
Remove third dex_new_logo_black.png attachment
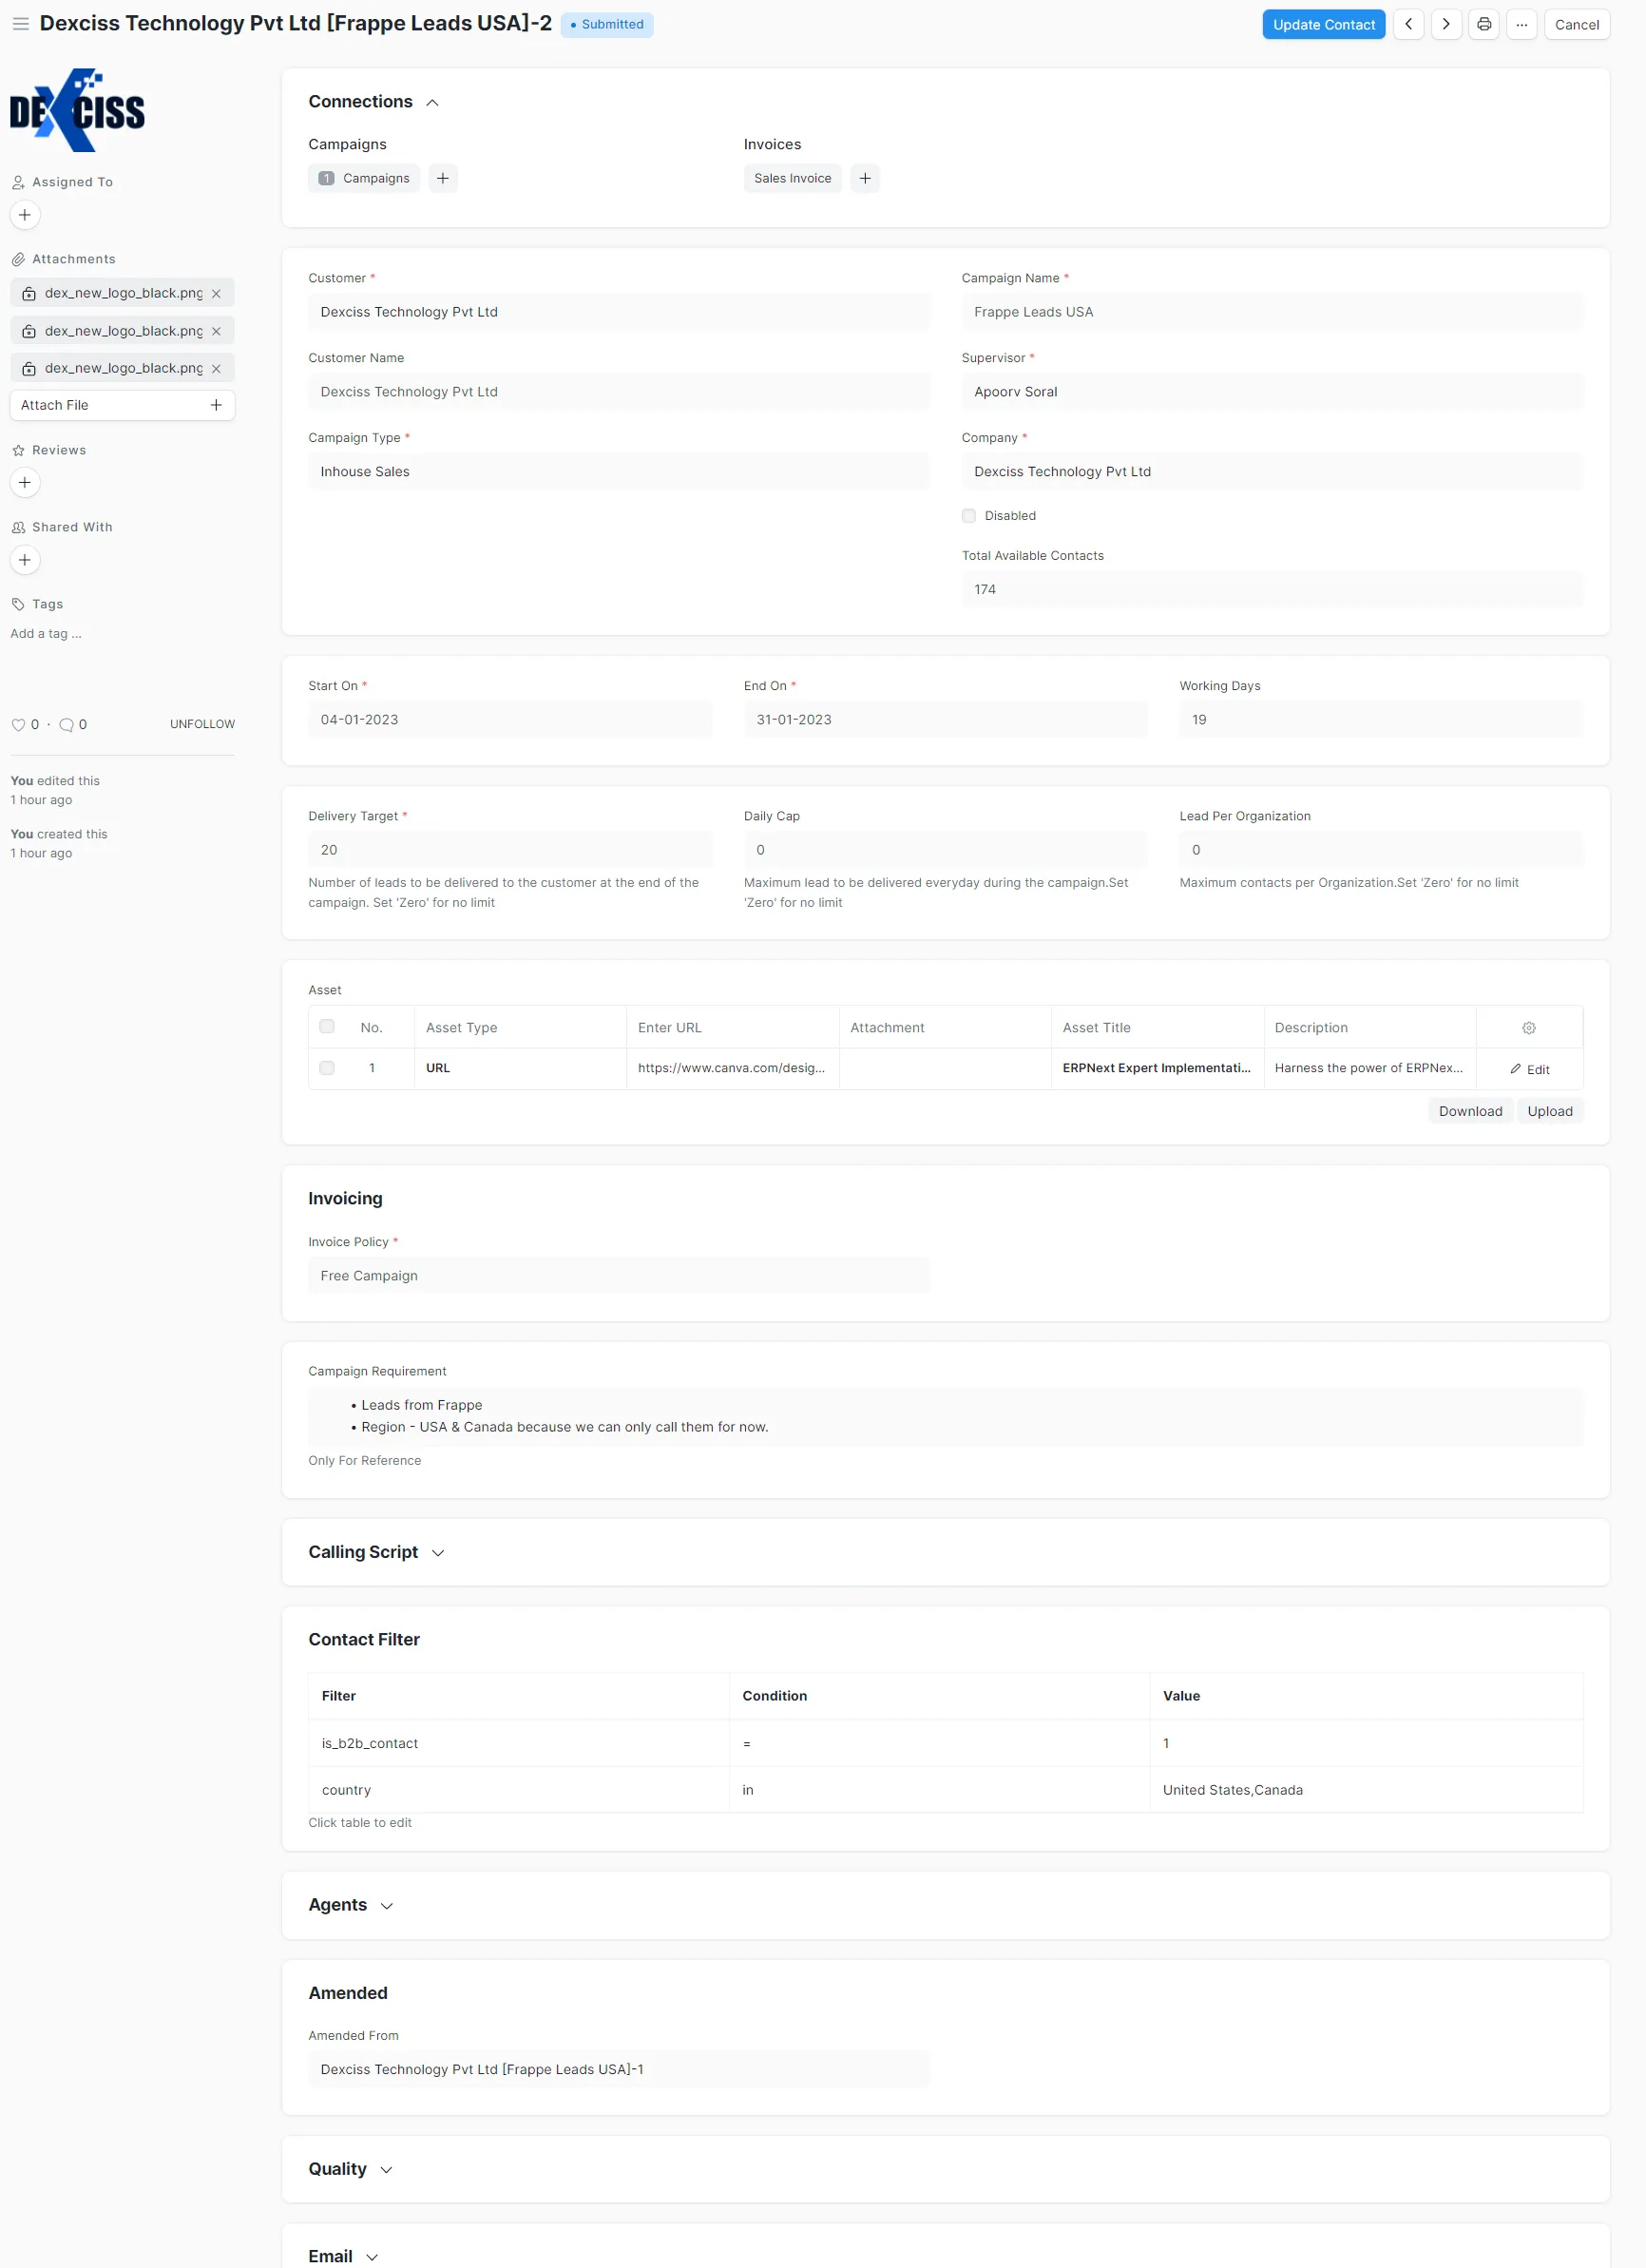pyautogui.click(x=216, y=368)
